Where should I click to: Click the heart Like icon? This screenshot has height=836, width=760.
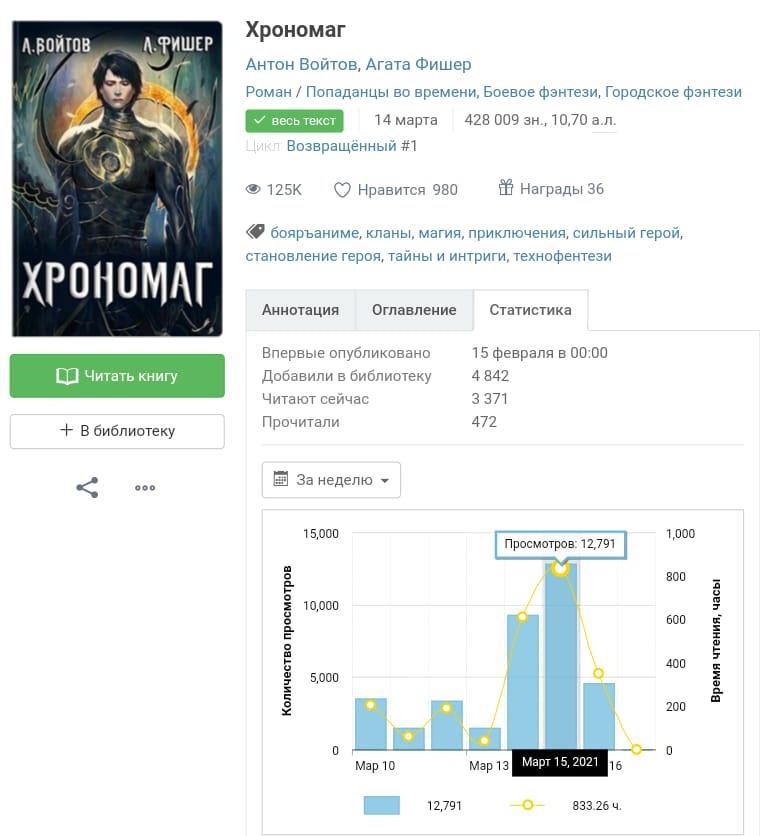pos(342,190)
